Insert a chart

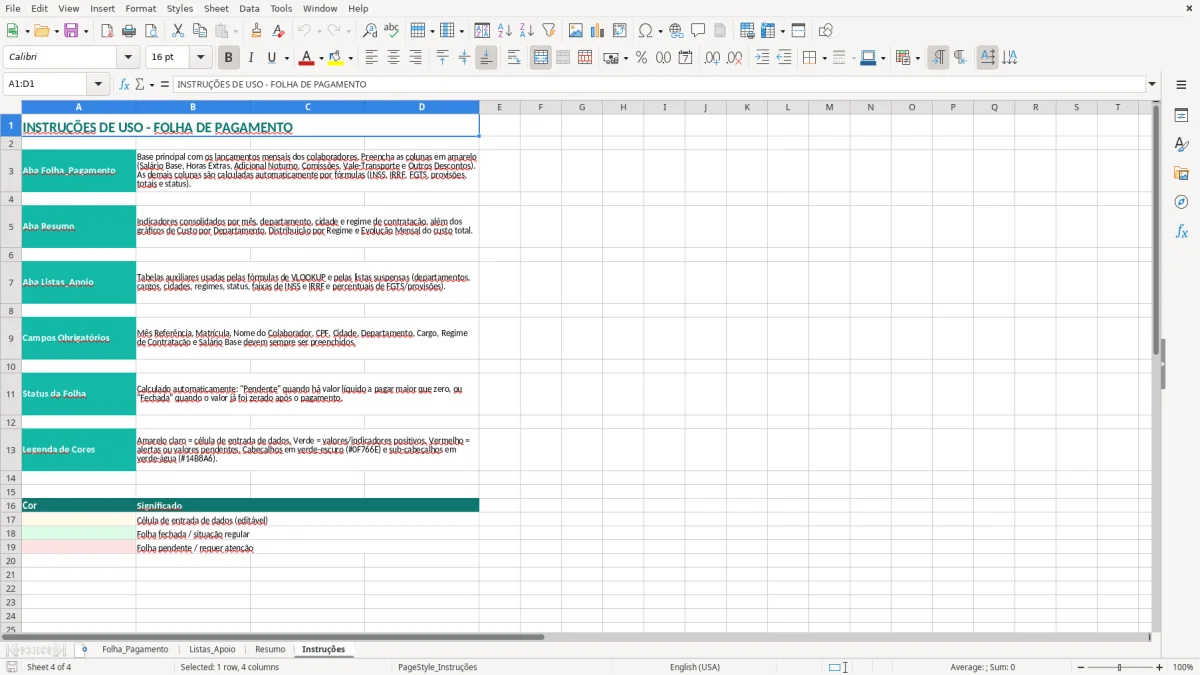click(x=598, y=31)
